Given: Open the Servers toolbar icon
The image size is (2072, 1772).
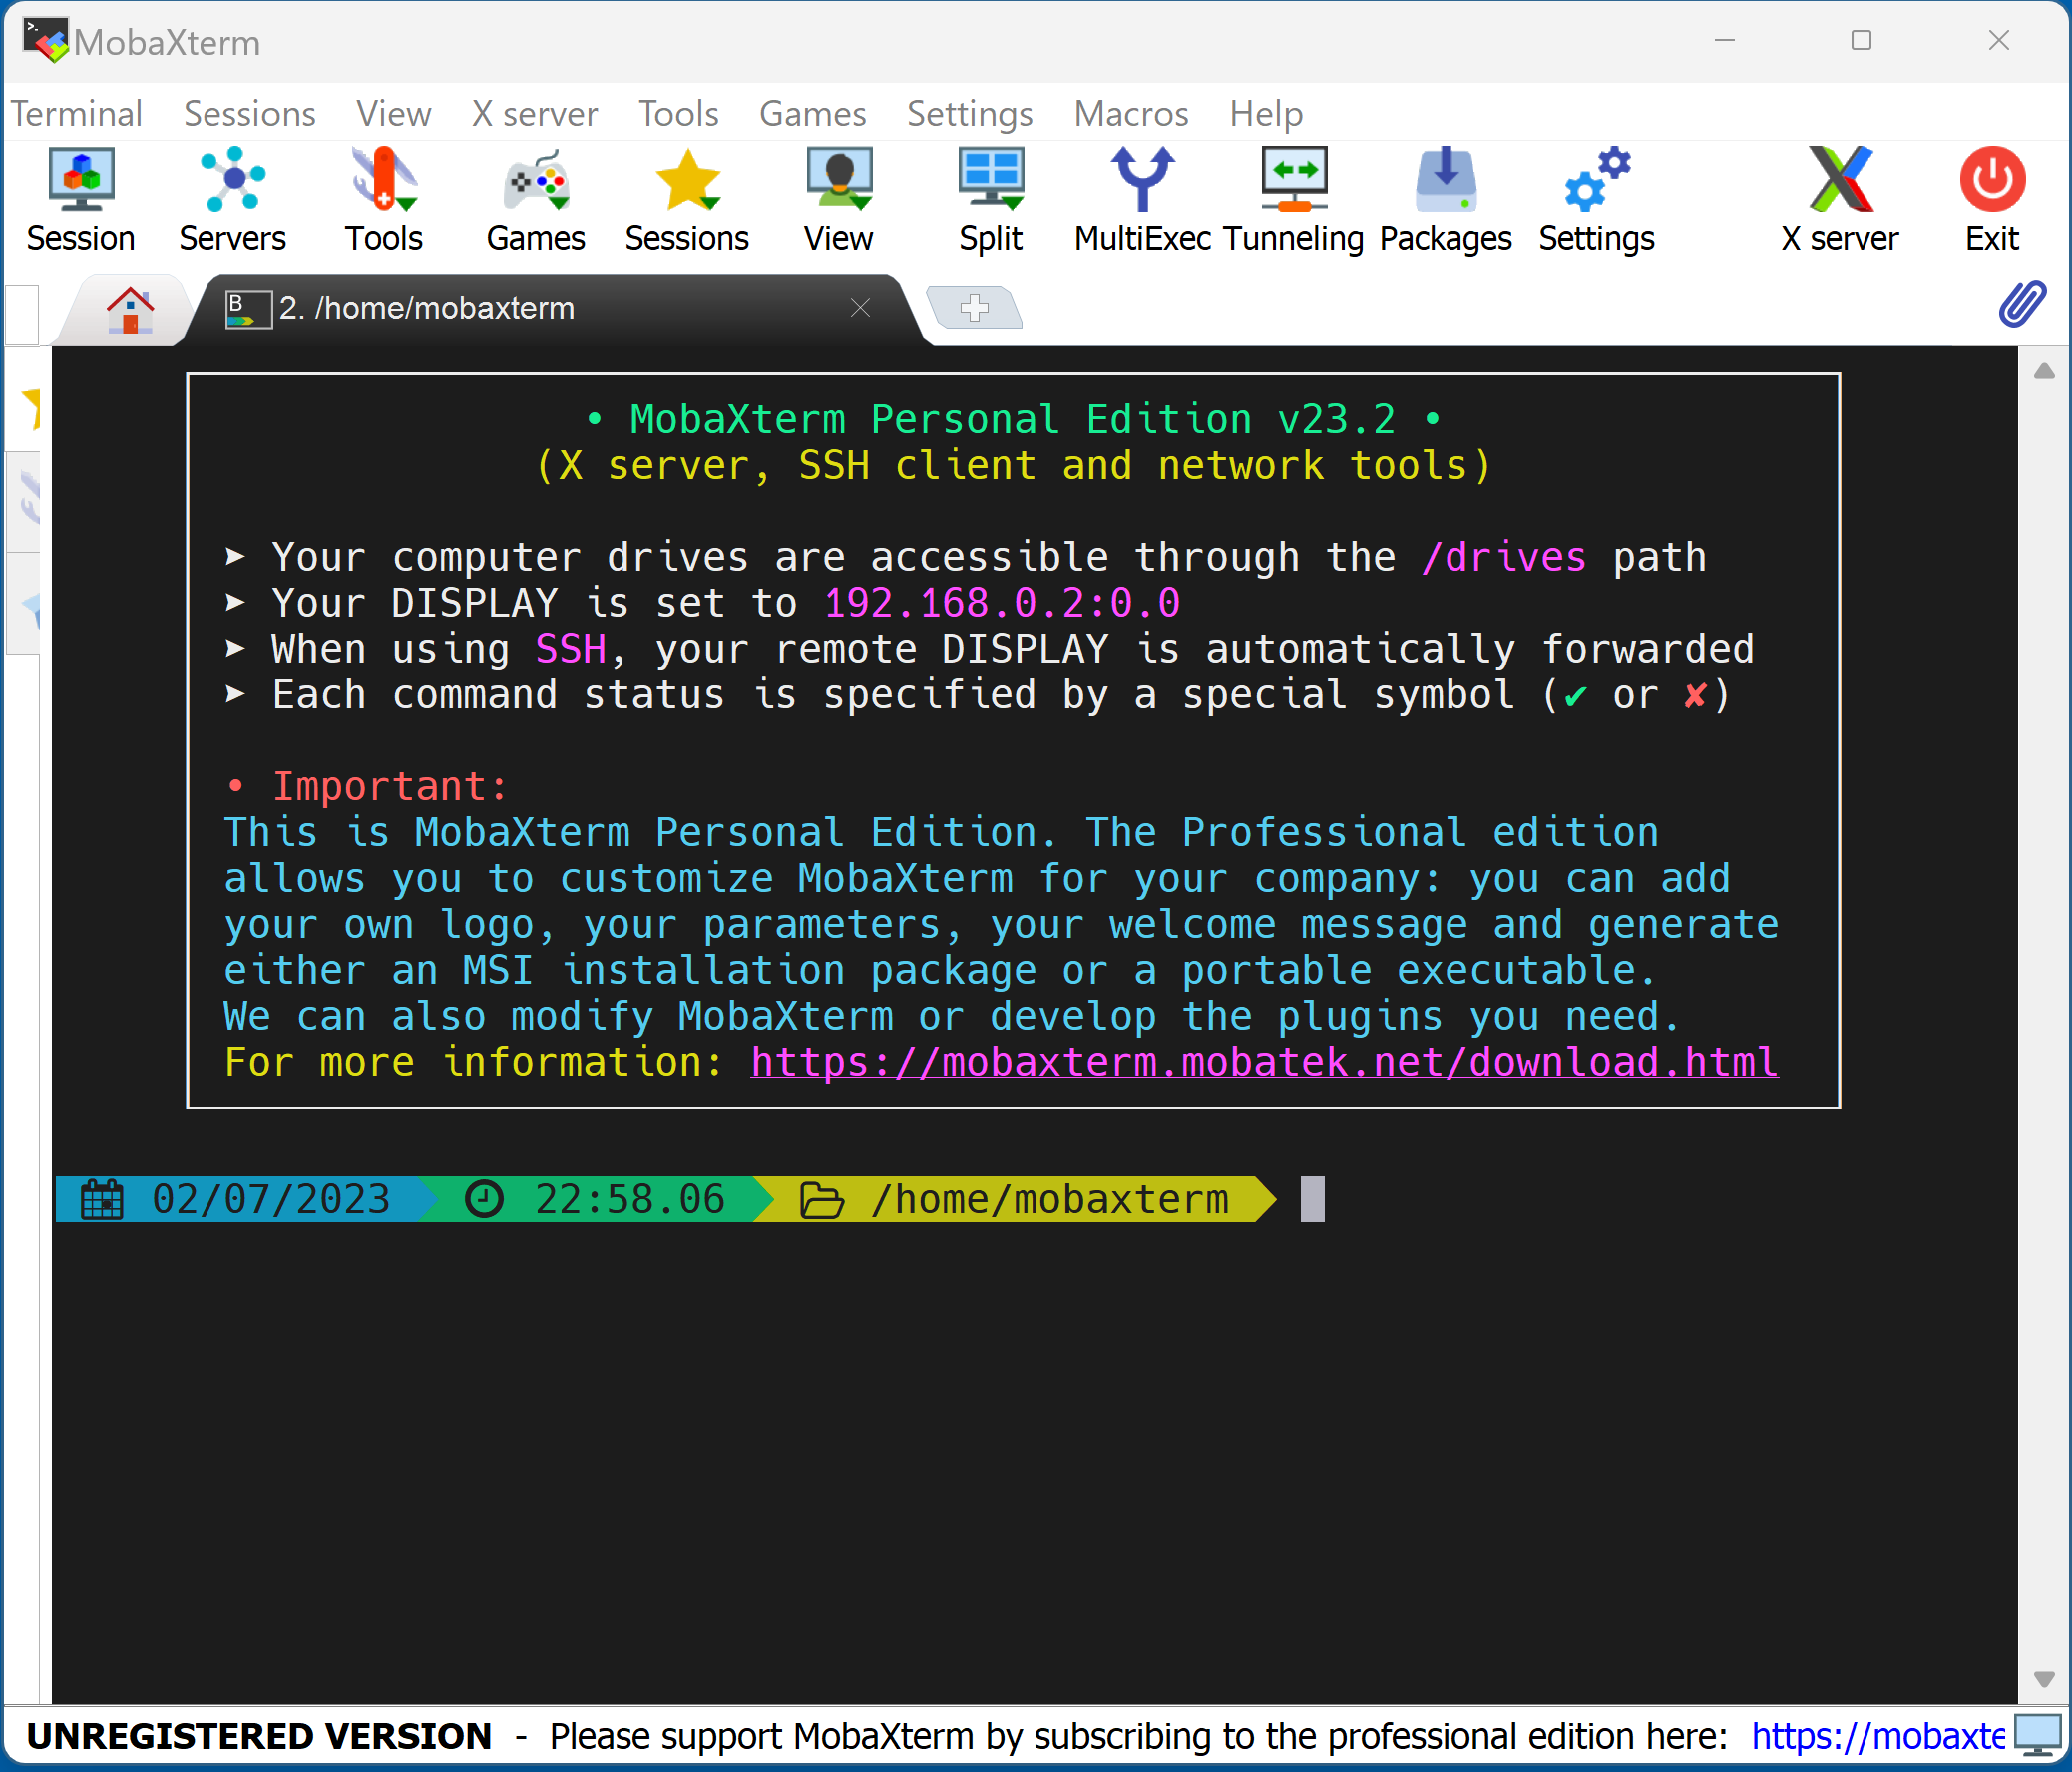Looking at the screenshot, I should coord(232,200).
